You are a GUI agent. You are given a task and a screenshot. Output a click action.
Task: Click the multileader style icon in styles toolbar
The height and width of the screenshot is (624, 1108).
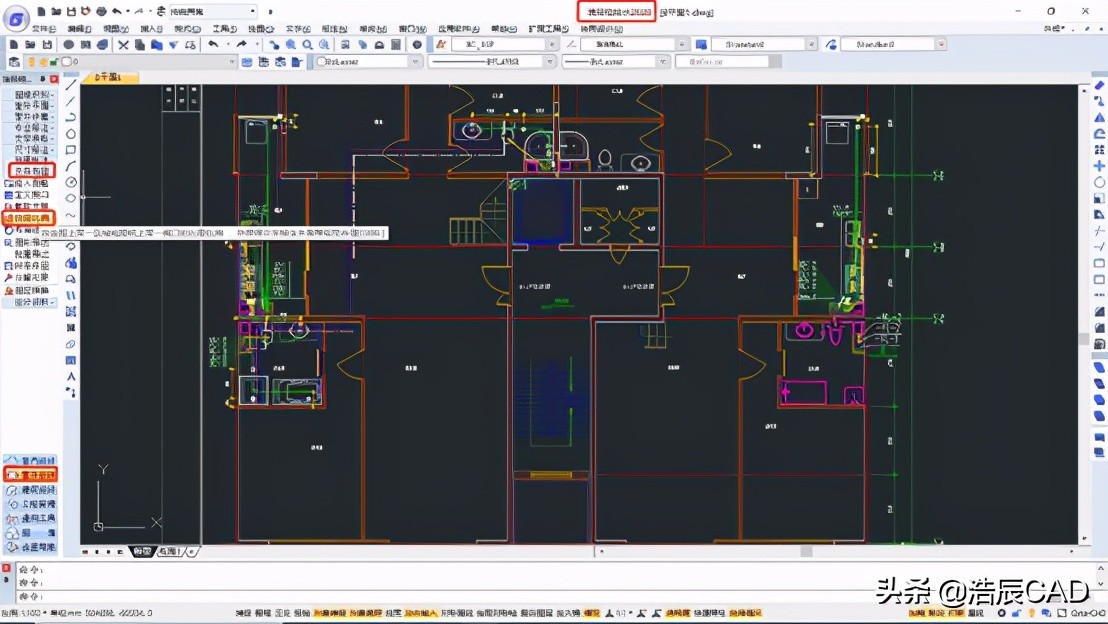click(831, 45)
